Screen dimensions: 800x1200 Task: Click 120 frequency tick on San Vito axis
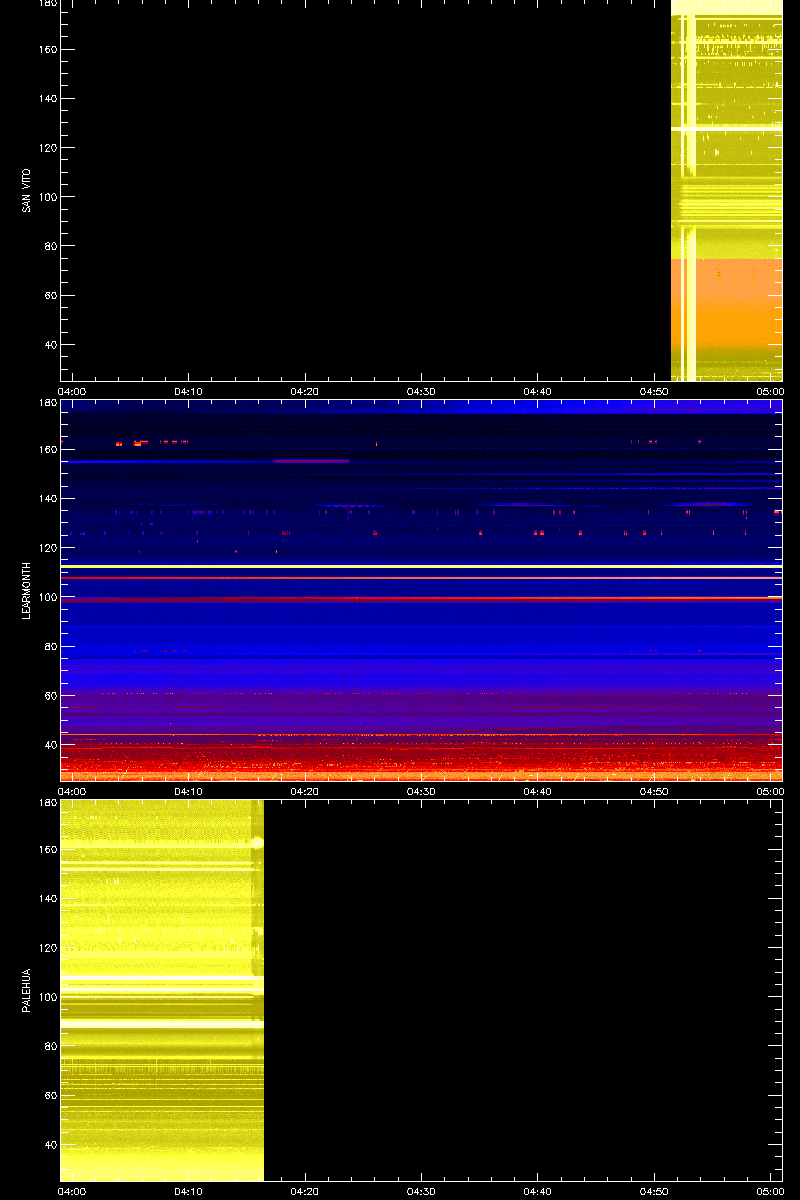[x=47, y=148]
